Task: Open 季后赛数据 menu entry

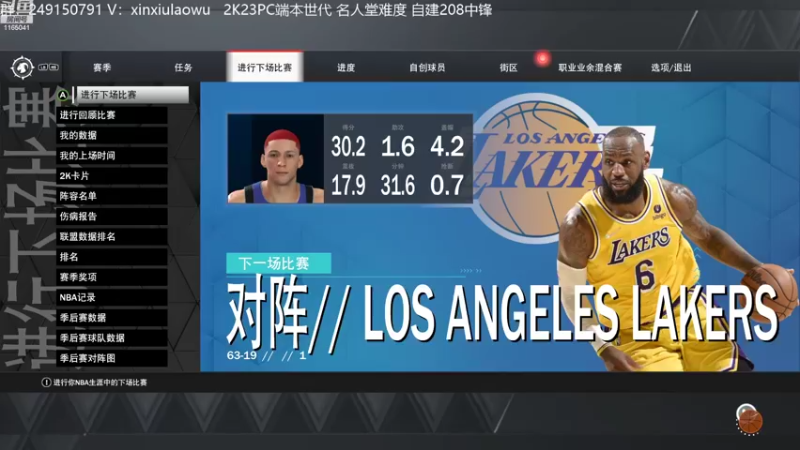Action: (112, 317)
